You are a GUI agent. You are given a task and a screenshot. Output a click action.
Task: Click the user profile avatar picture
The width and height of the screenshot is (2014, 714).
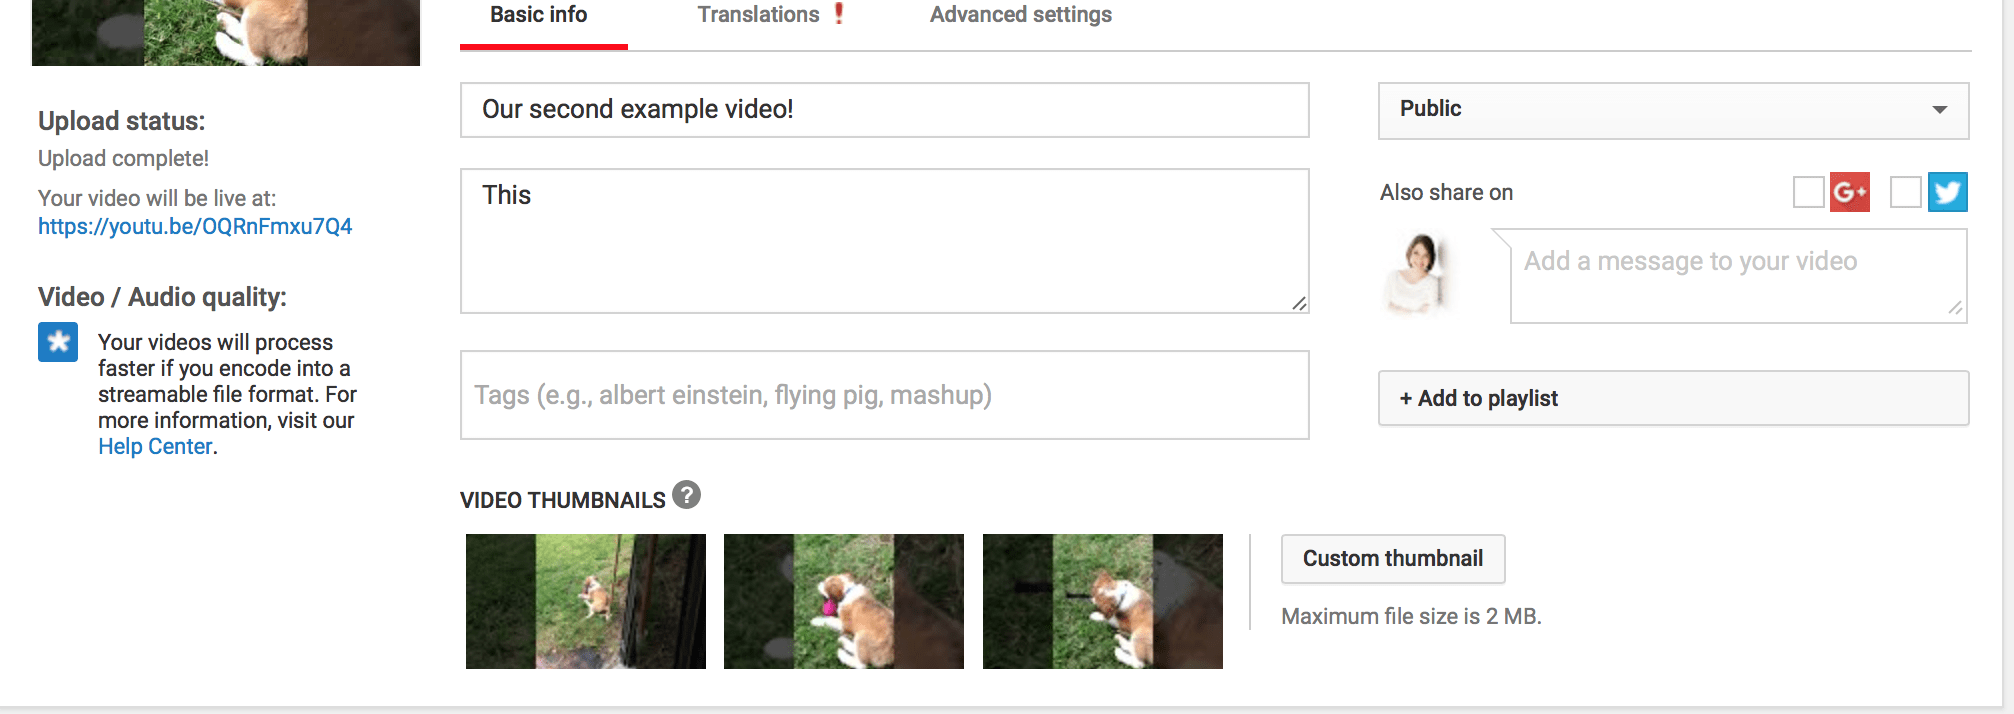tap(1417, 275)
